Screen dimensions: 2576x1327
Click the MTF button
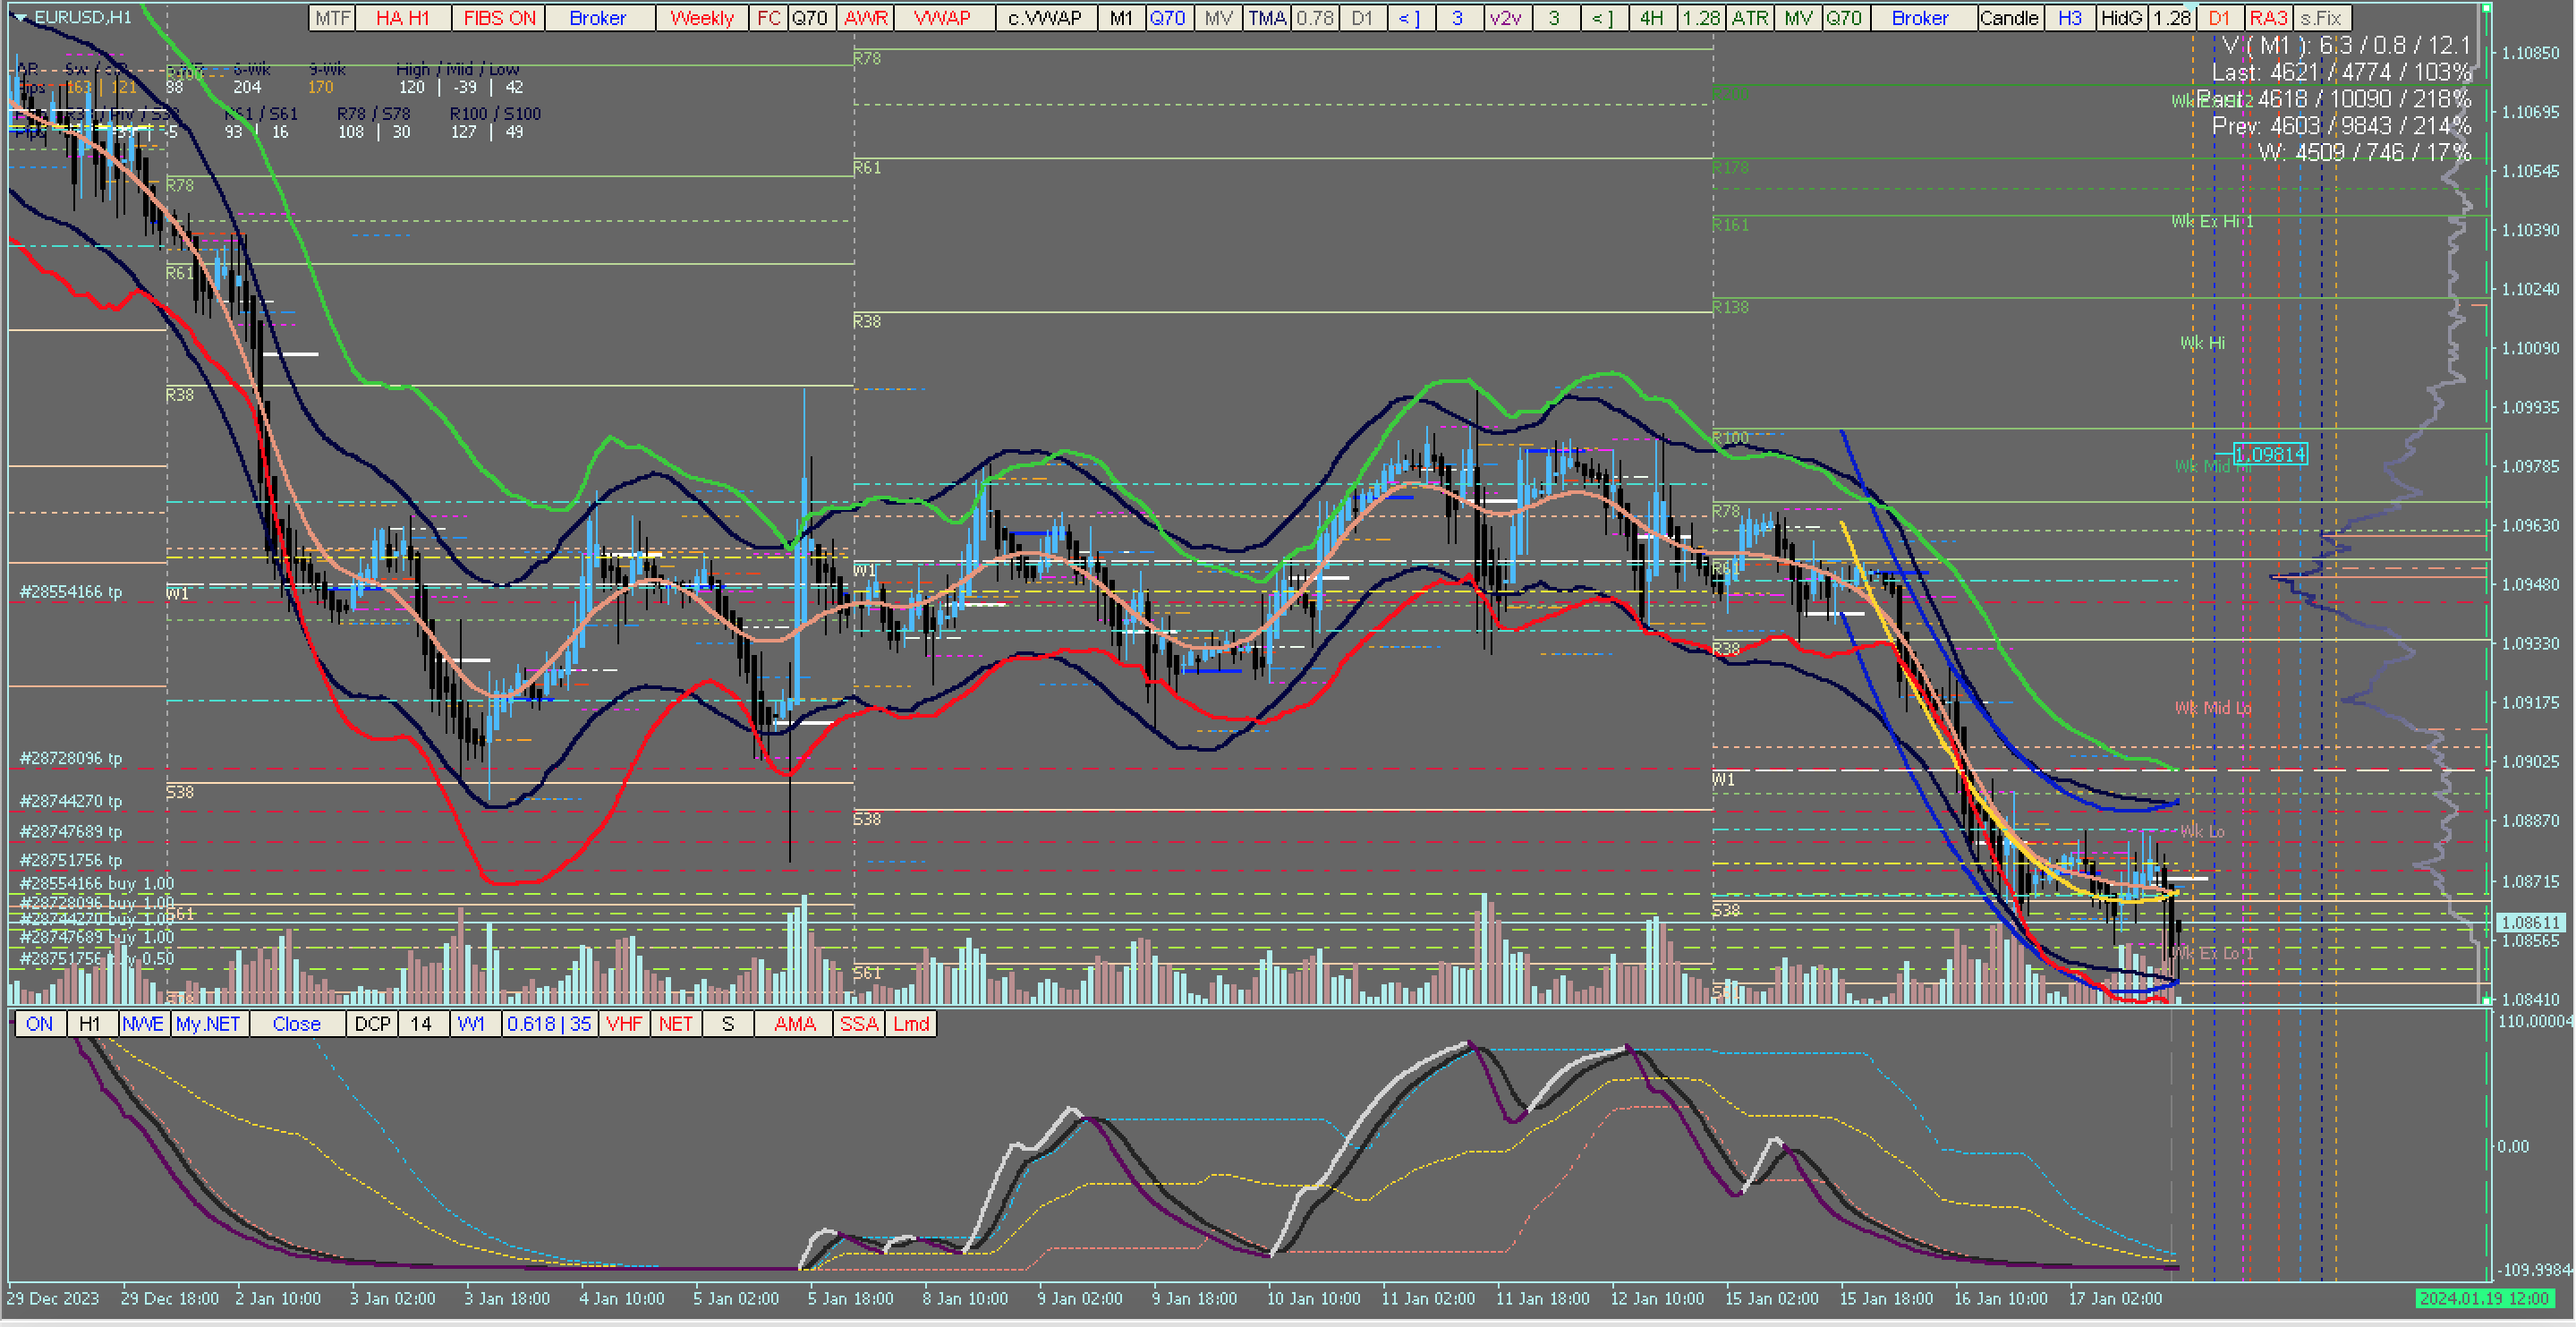pos(333,18)
